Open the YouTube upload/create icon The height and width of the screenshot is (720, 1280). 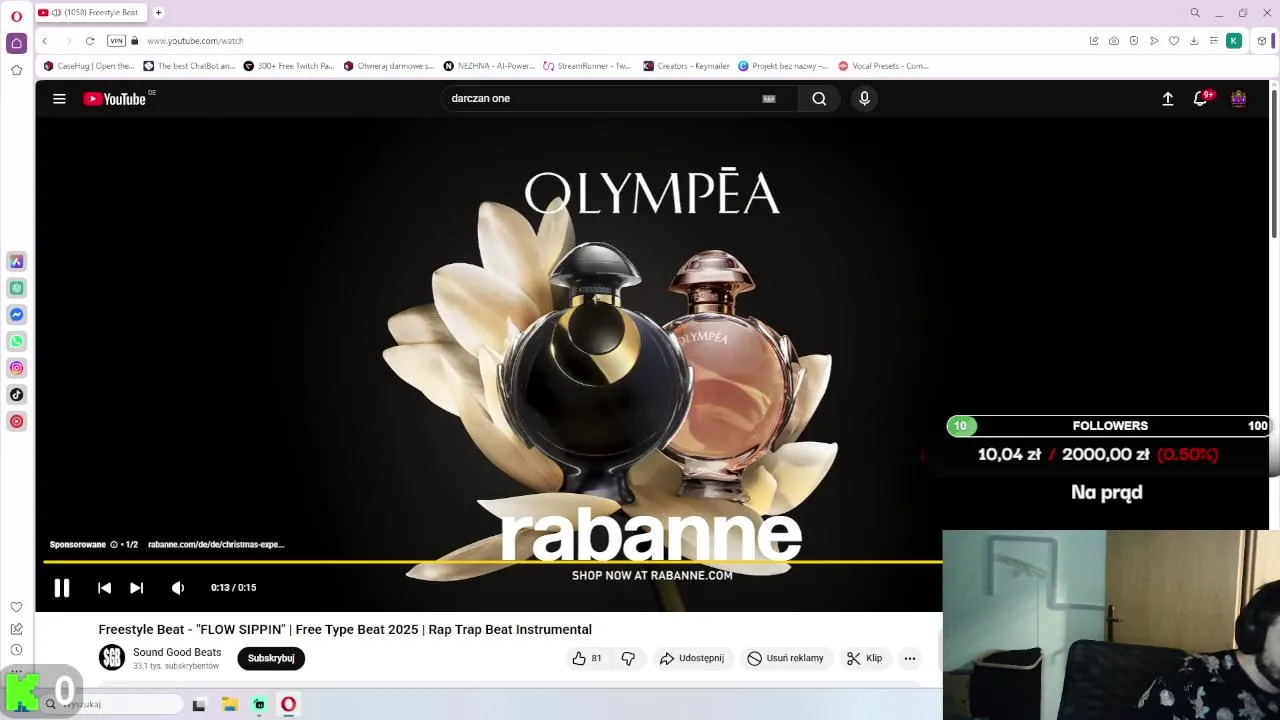pyautogui.click(x=1167, y=99)
